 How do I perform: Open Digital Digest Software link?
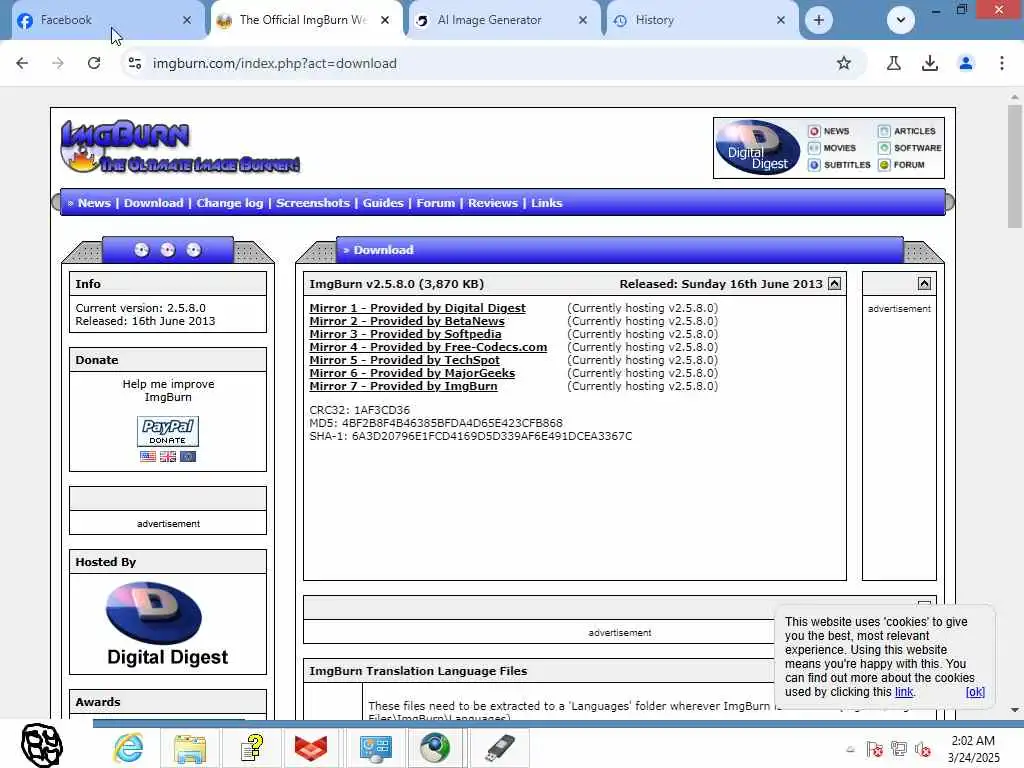[910, 148]
